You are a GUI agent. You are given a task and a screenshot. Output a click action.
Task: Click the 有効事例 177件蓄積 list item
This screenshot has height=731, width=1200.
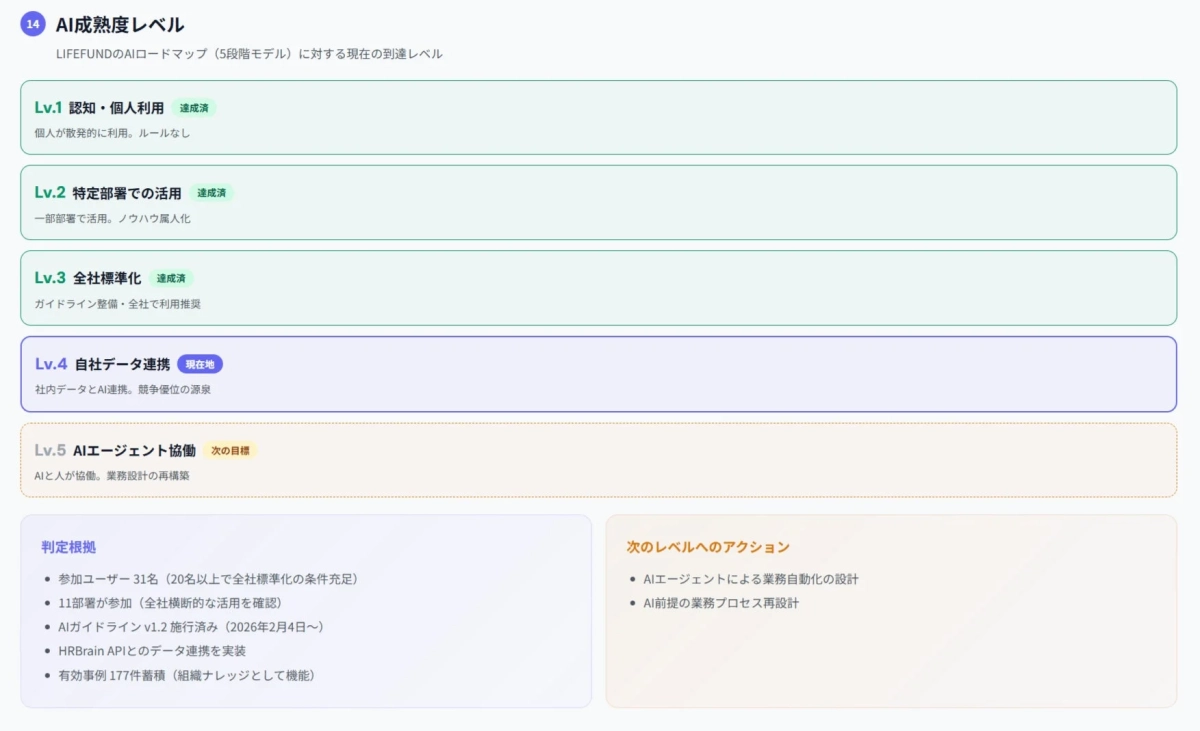pyautogui.click(x=185, y=675)
